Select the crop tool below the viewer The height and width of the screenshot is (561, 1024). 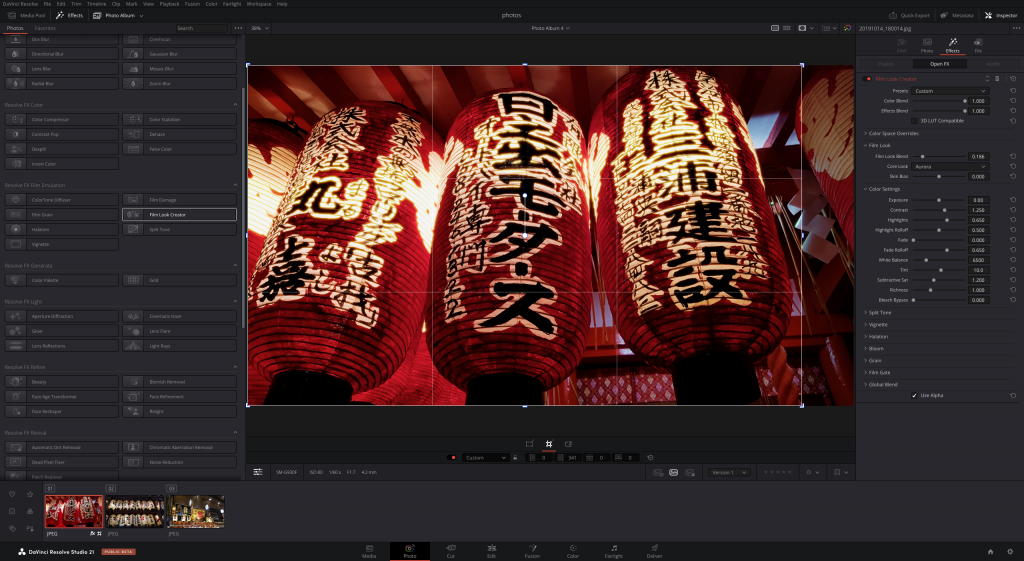(549, 444)
